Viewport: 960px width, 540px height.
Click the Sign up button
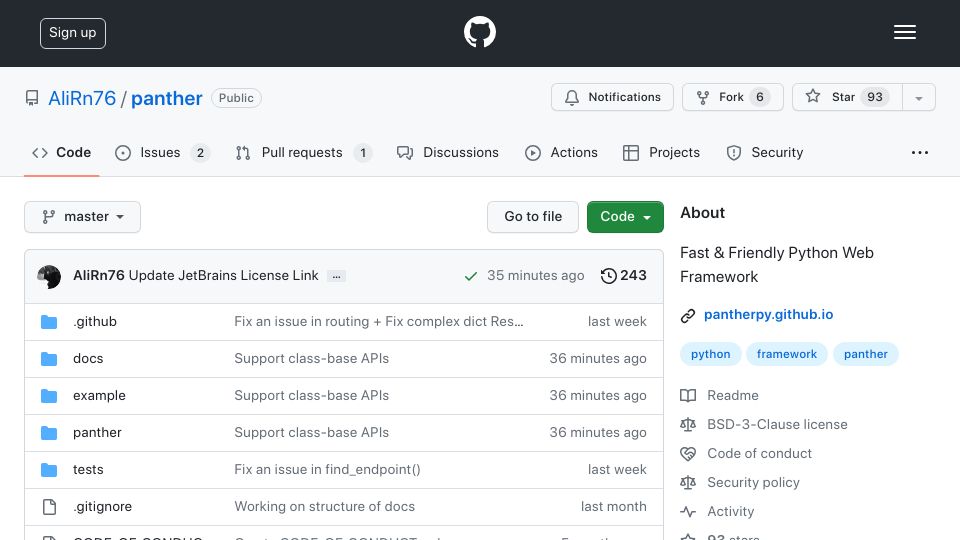point(73,33)
